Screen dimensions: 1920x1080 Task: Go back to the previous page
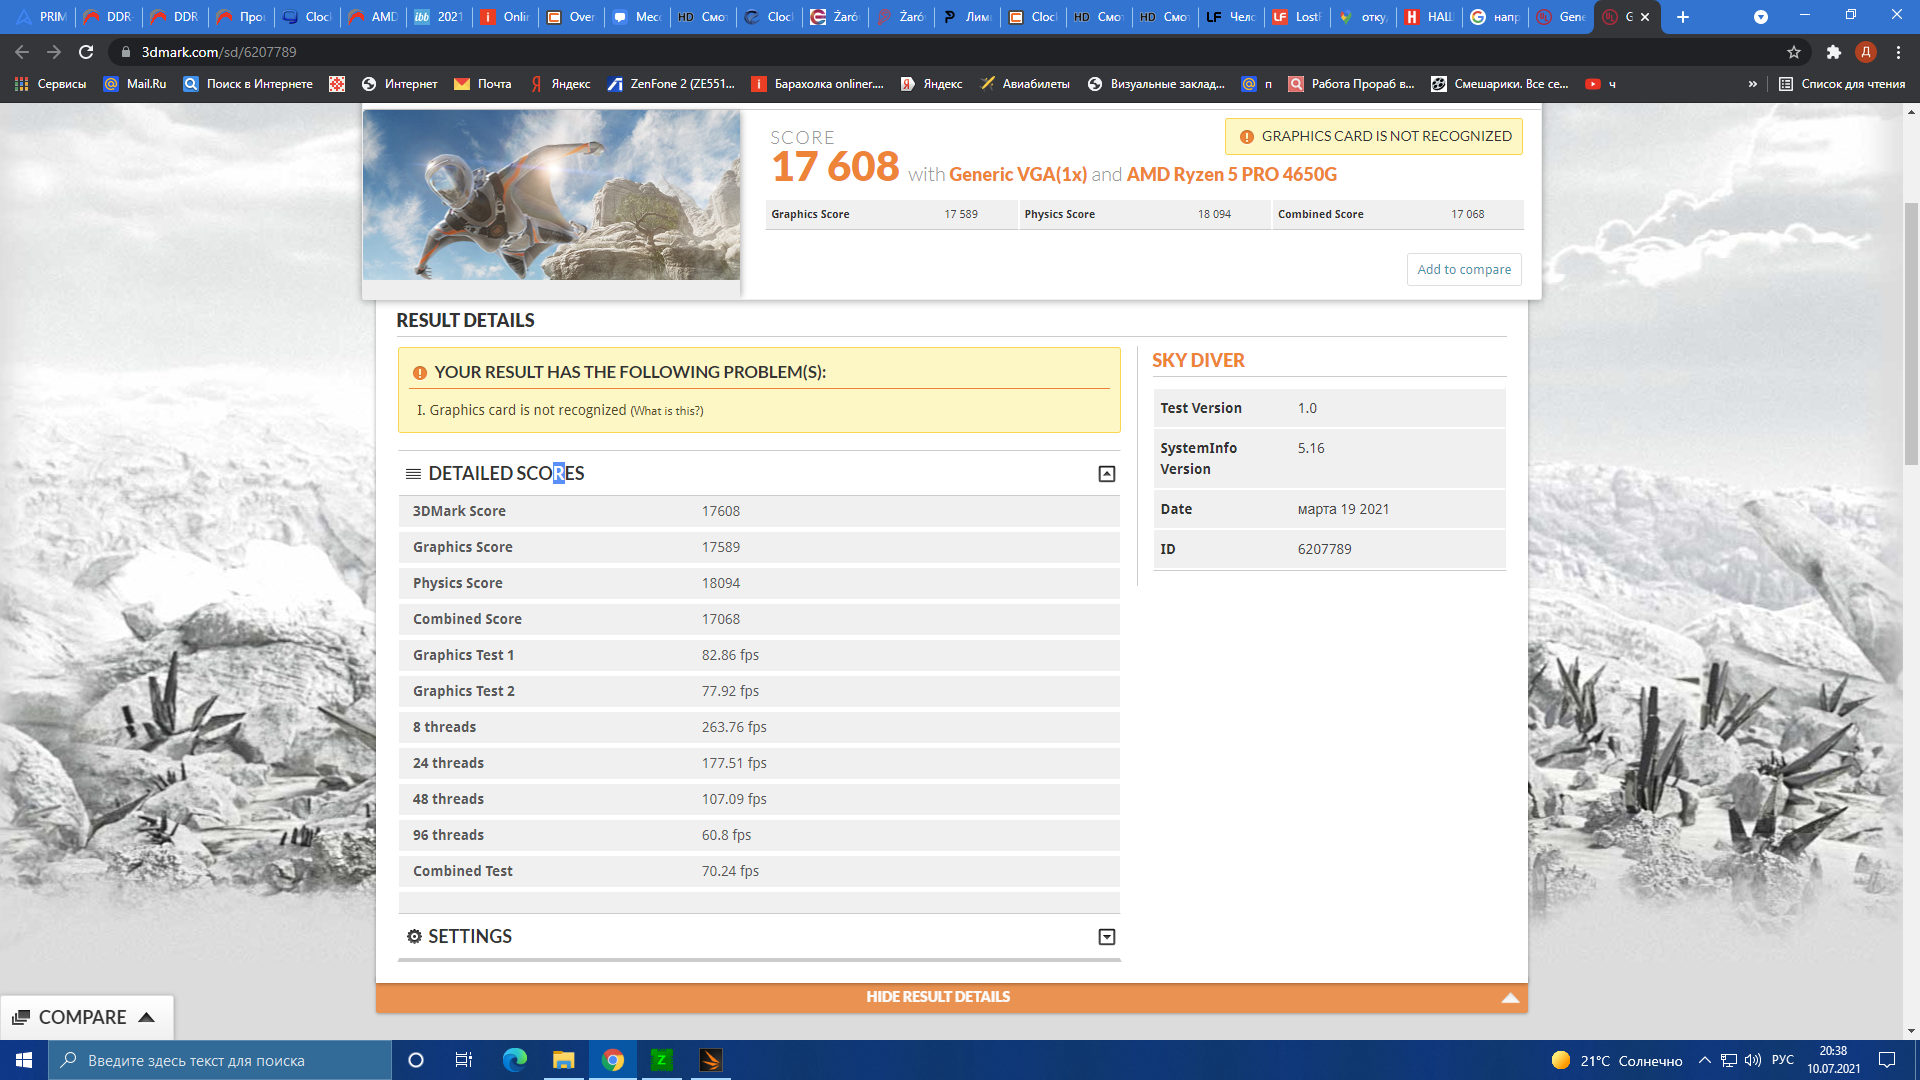(22, 52)
